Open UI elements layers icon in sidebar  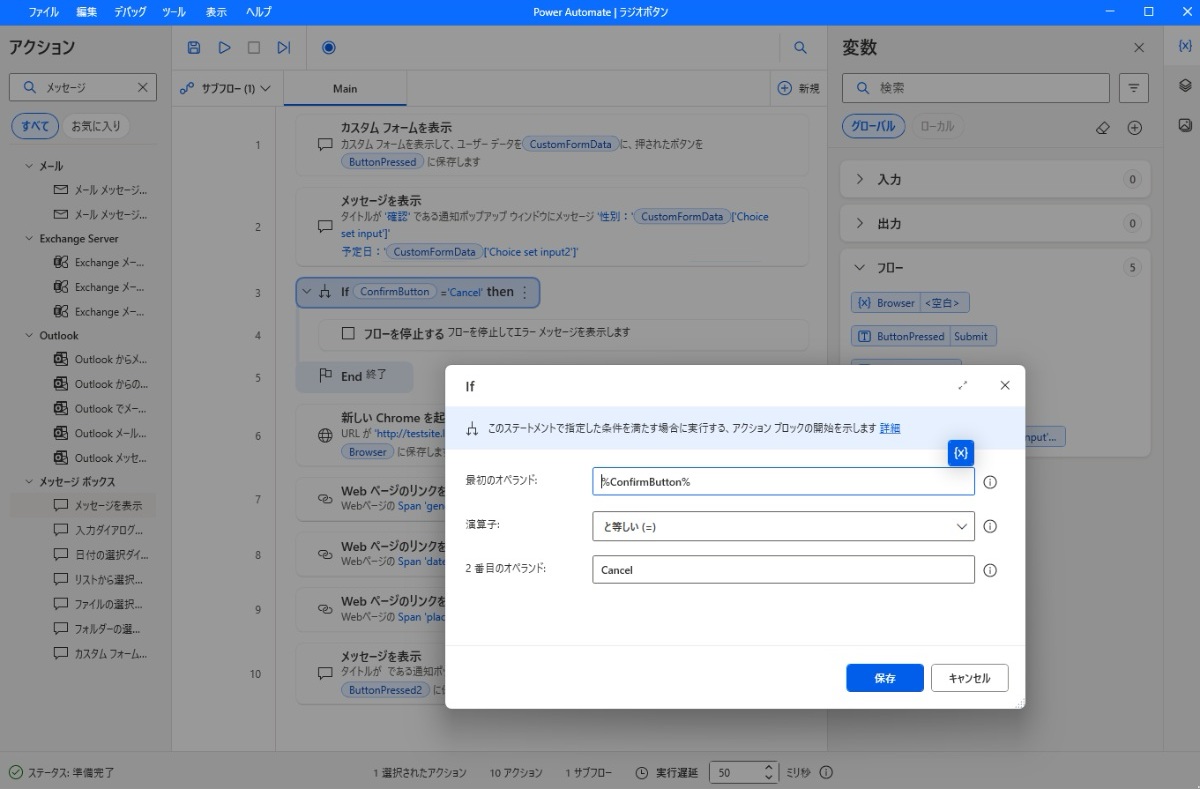(1184, 86)
